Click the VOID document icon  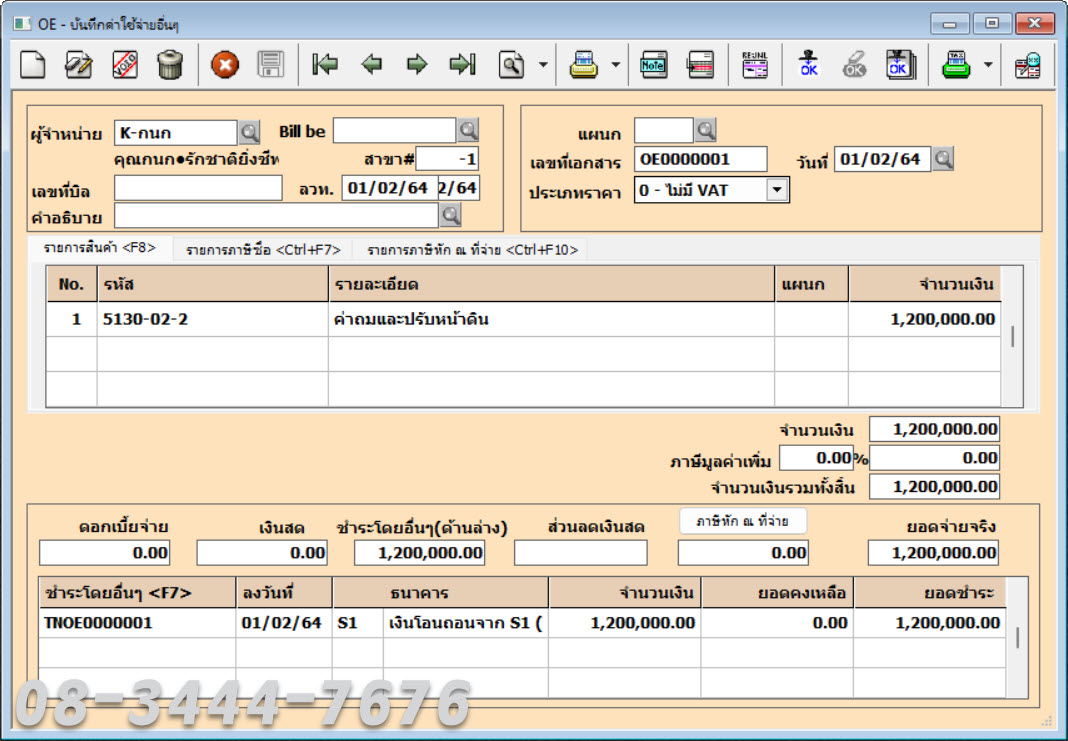pos(125,65)
